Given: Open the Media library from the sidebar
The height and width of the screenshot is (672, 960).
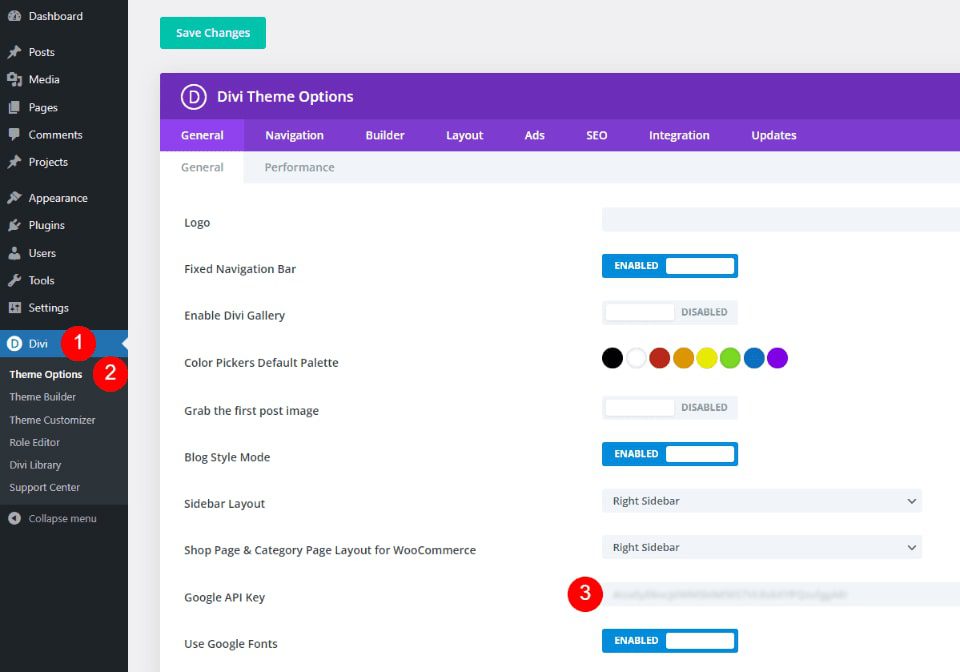Looking at the screenshot, I should tap(45, 79).
